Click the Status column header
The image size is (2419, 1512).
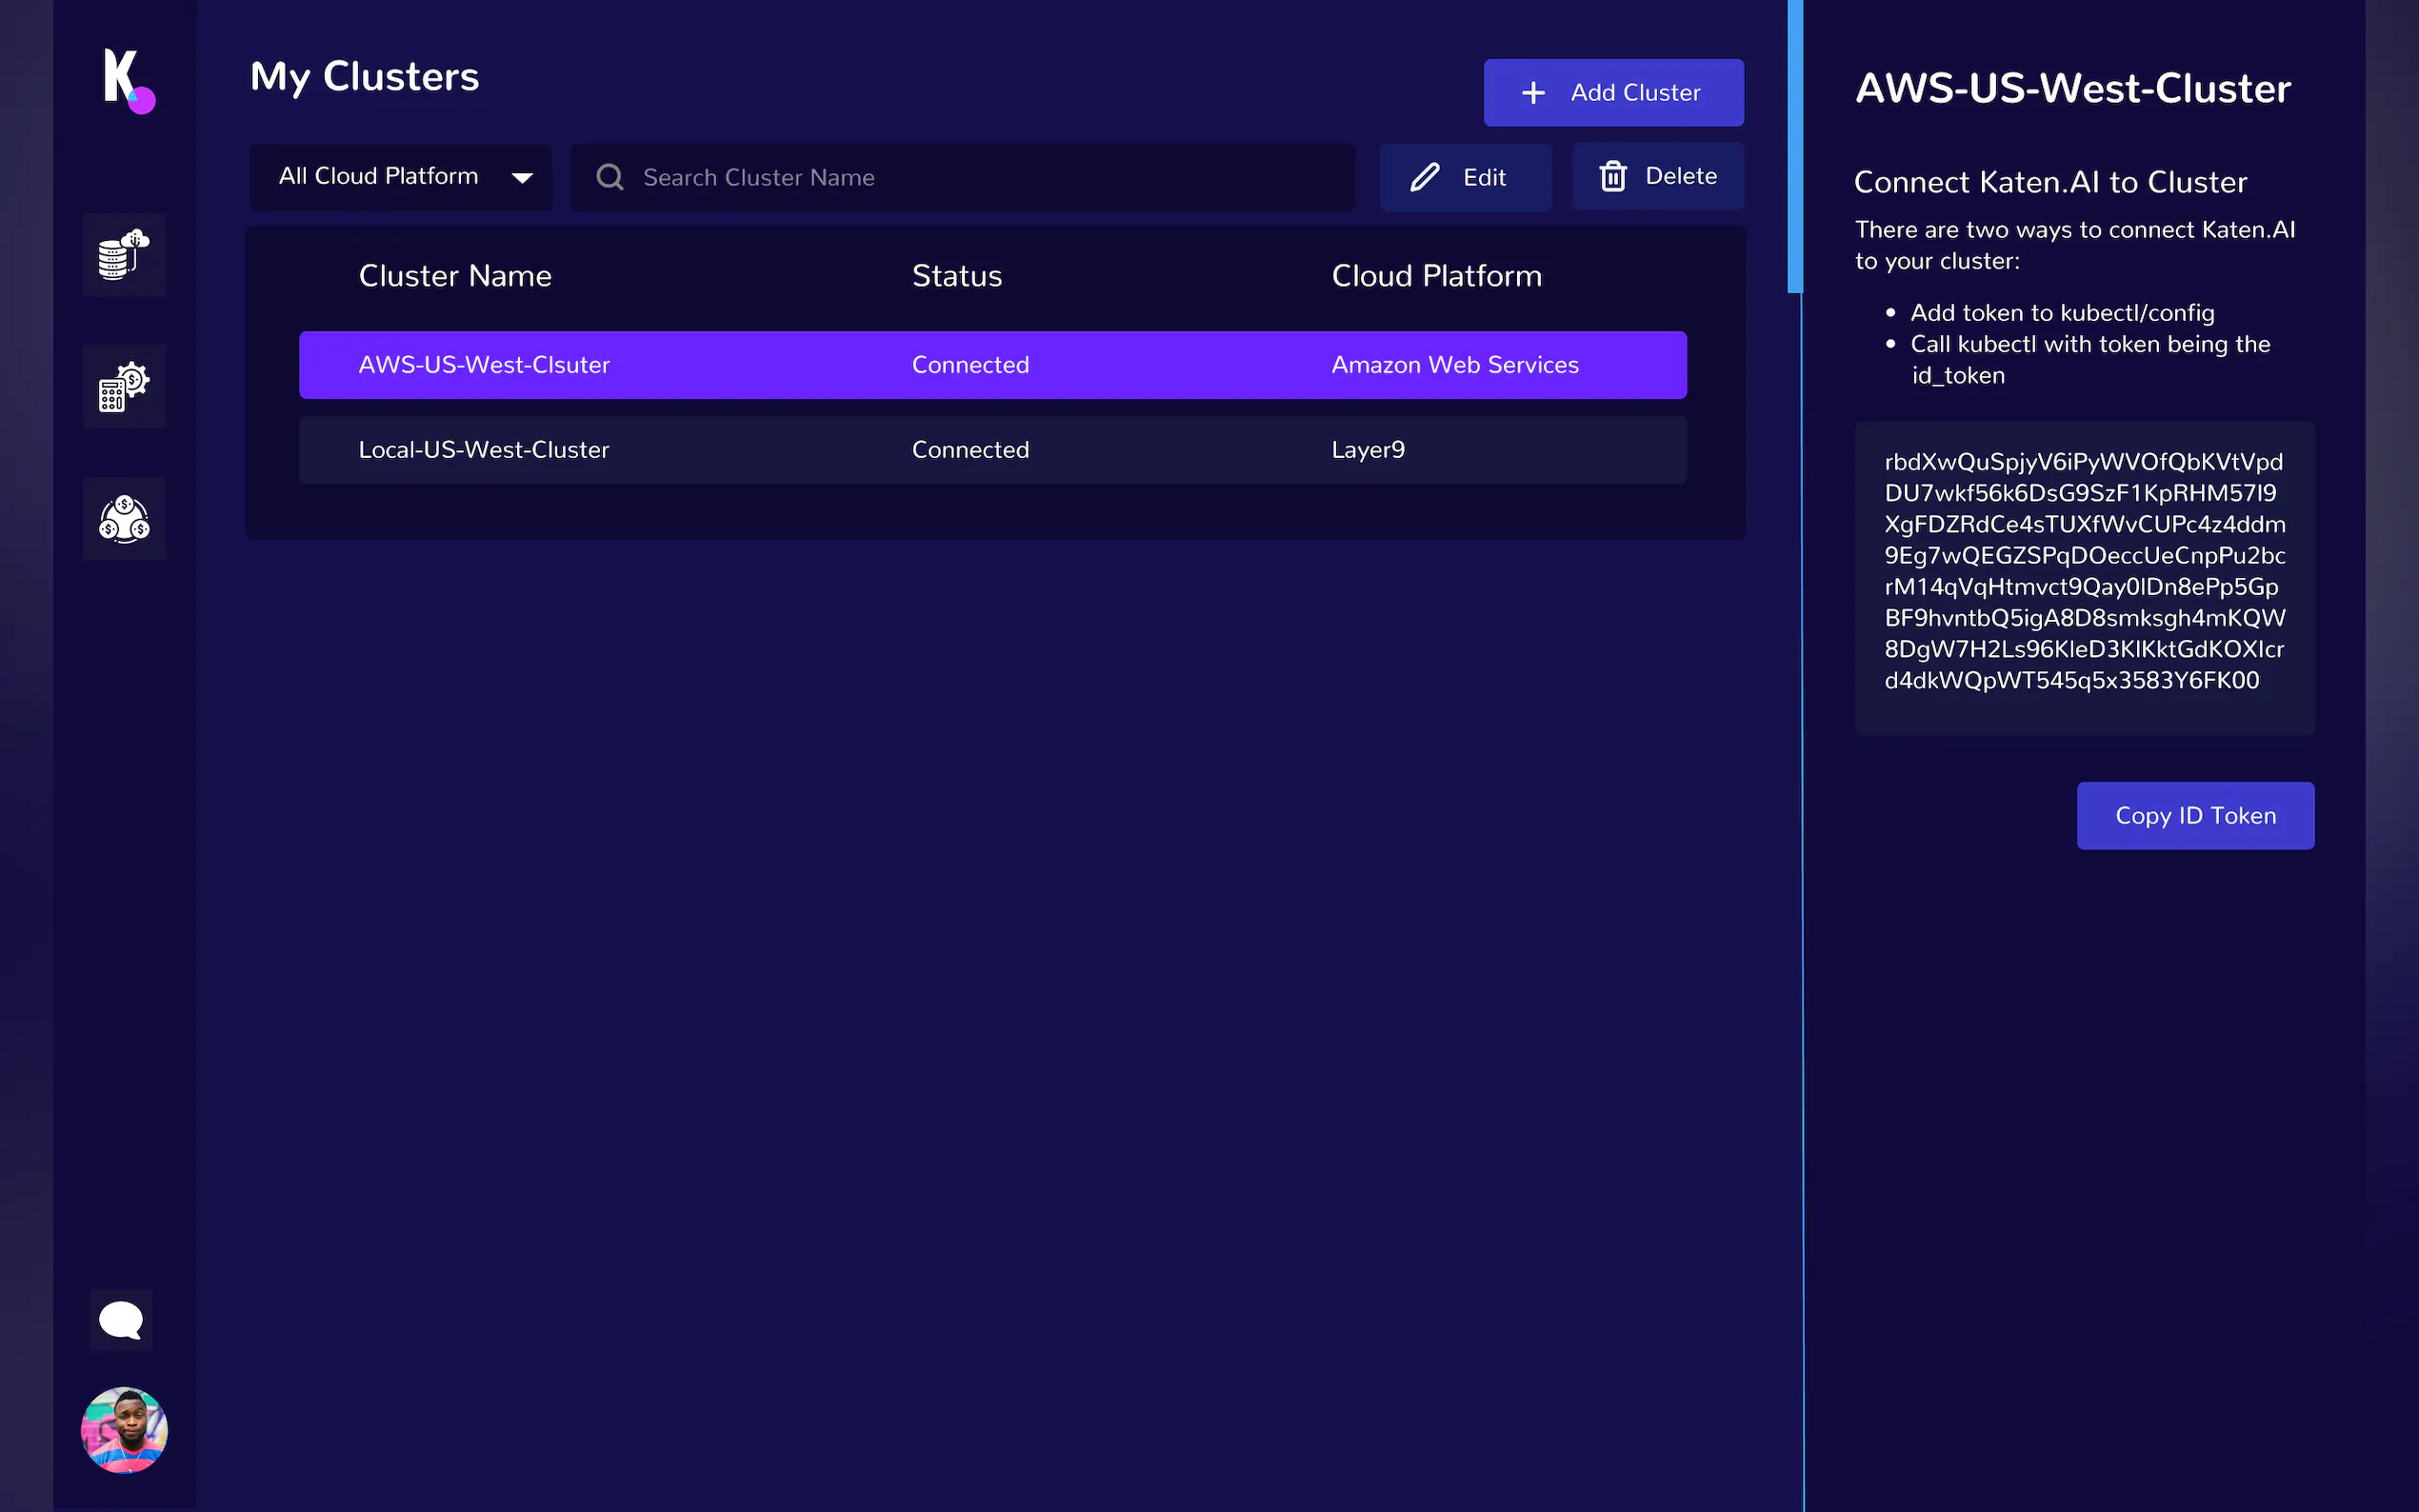click(x=956, y=276)
